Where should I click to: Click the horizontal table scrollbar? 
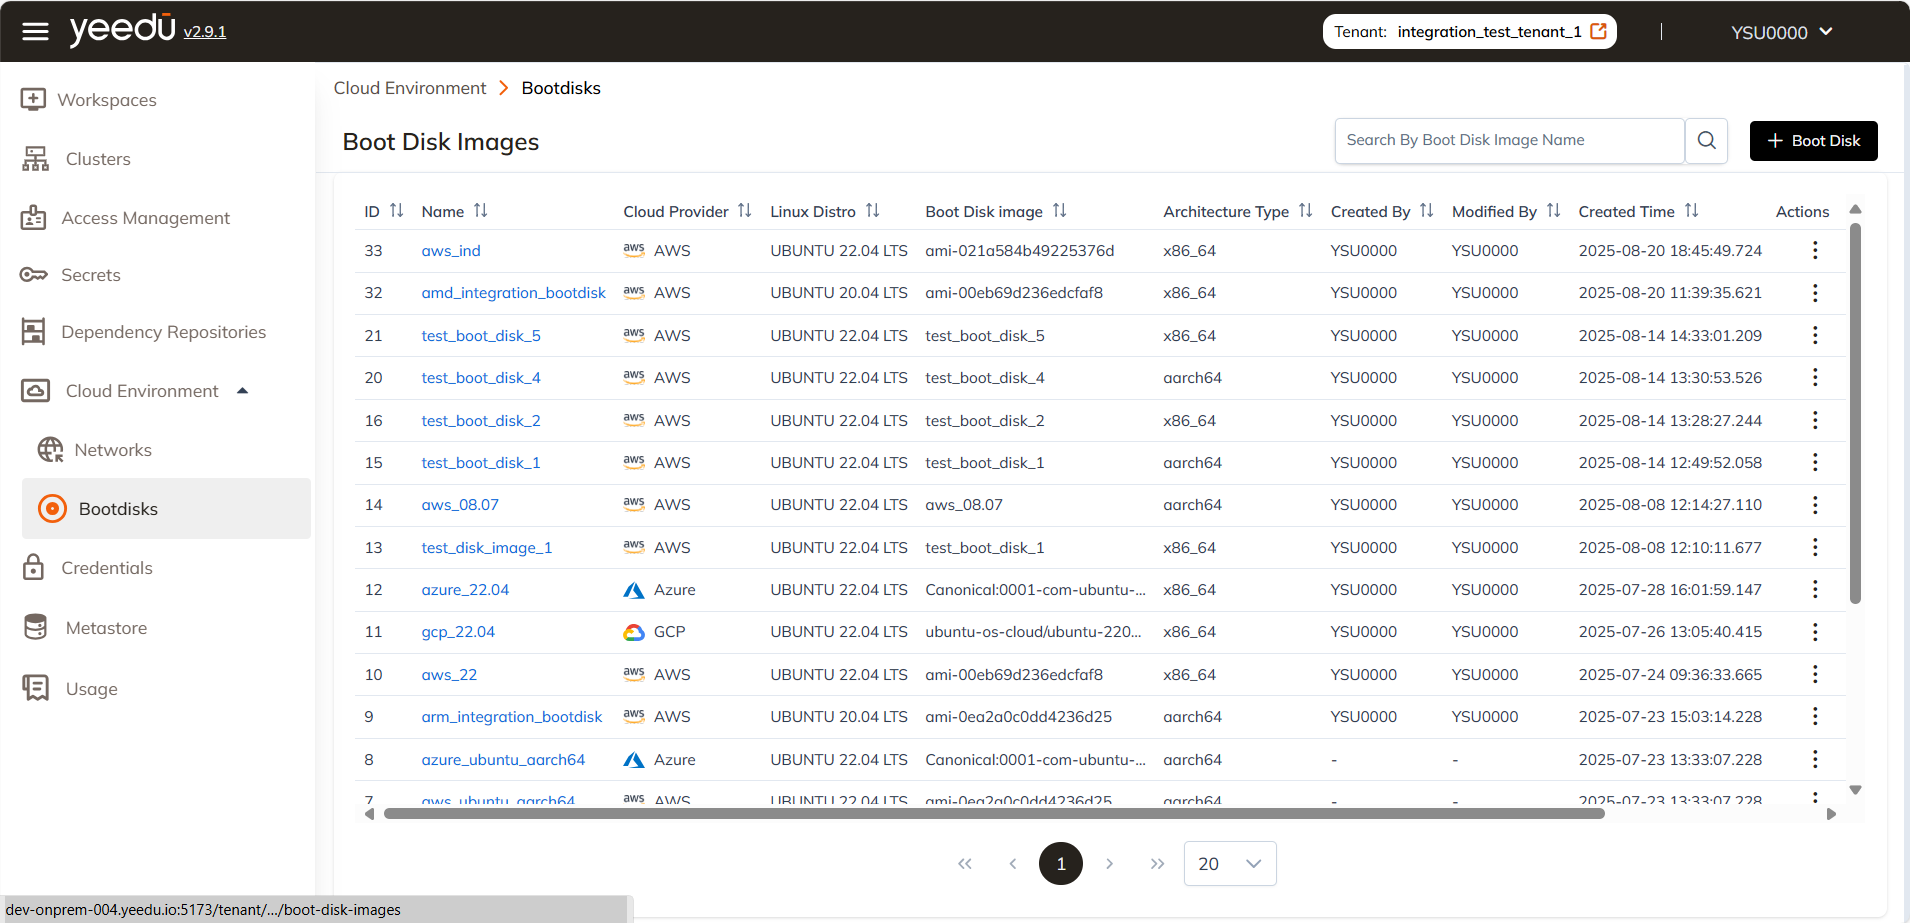click(994, 814)
